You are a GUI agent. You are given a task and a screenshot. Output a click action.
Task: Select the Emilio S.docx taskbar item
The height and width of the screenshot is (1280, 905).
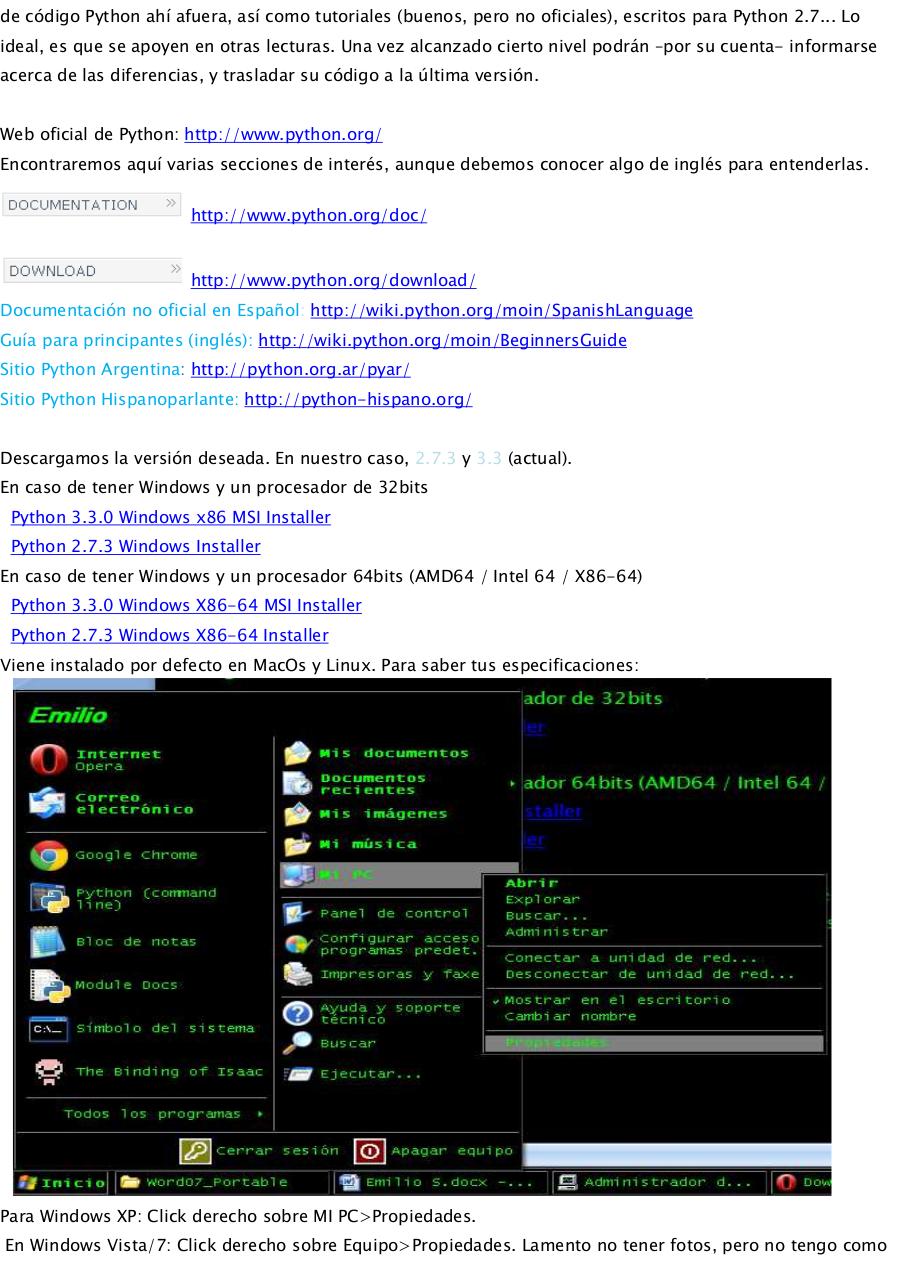[x=440, y=1181]
